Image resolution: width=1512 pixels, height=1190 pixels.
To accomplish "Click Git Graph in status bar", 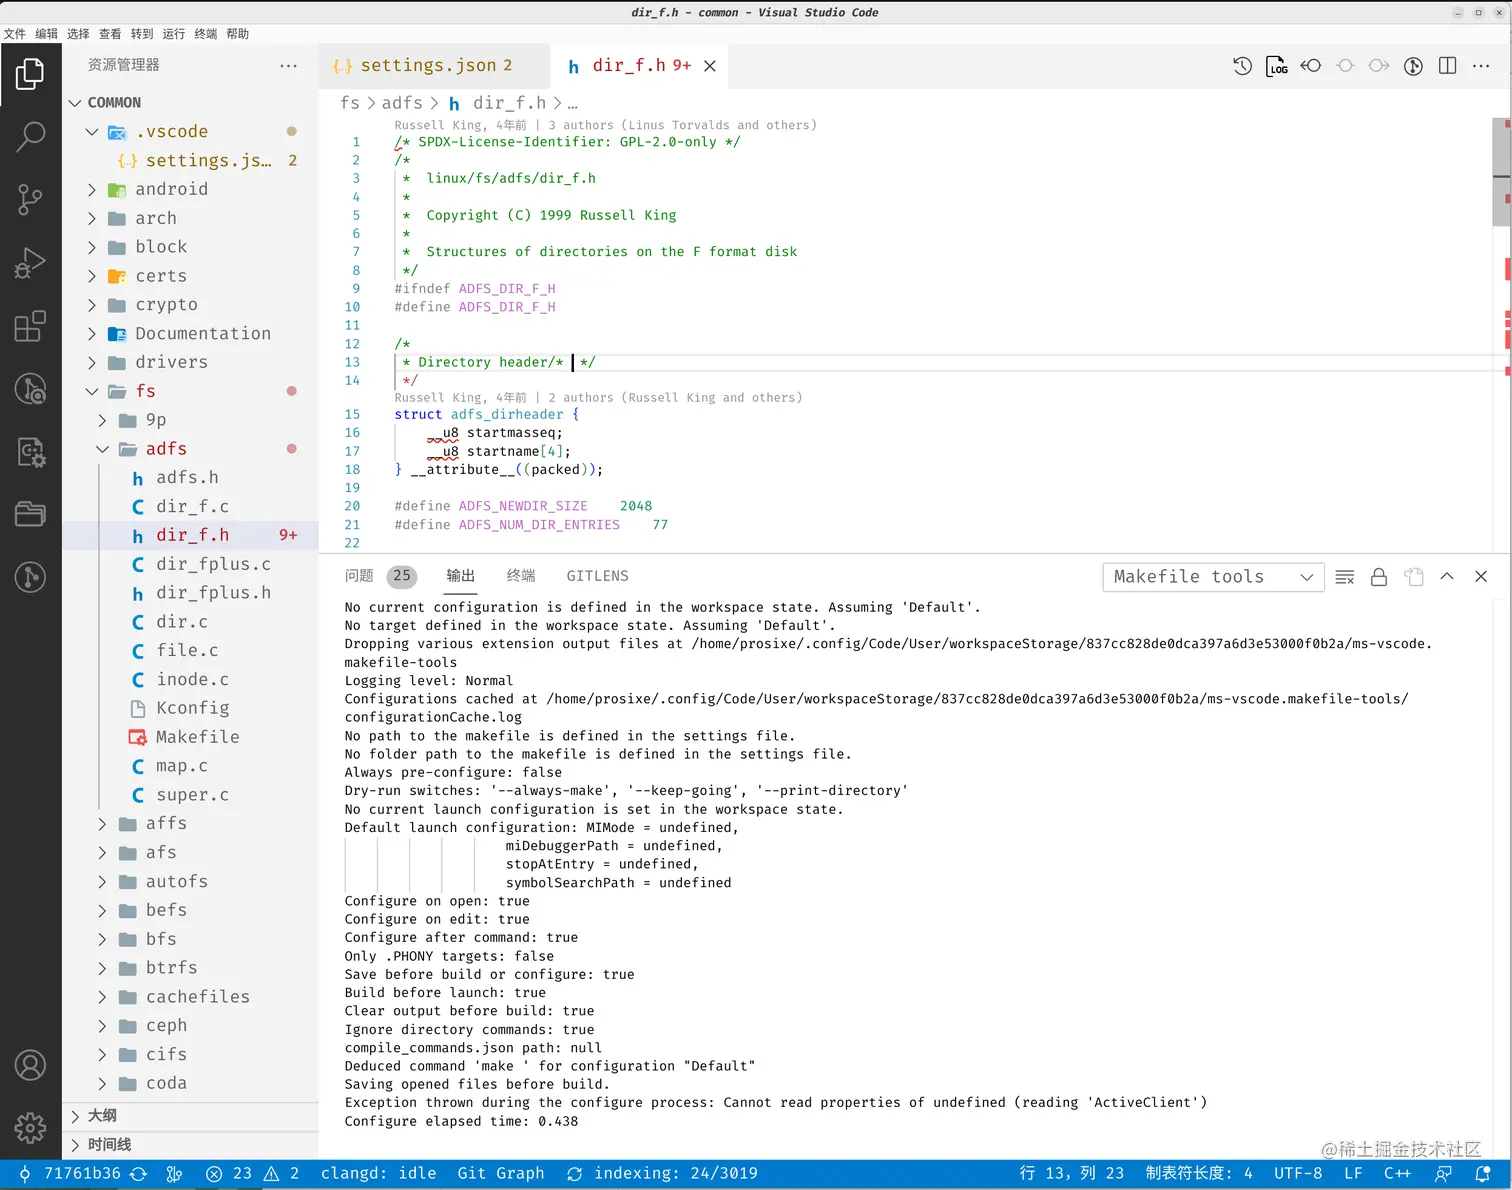I will [x=501, y=1174].
